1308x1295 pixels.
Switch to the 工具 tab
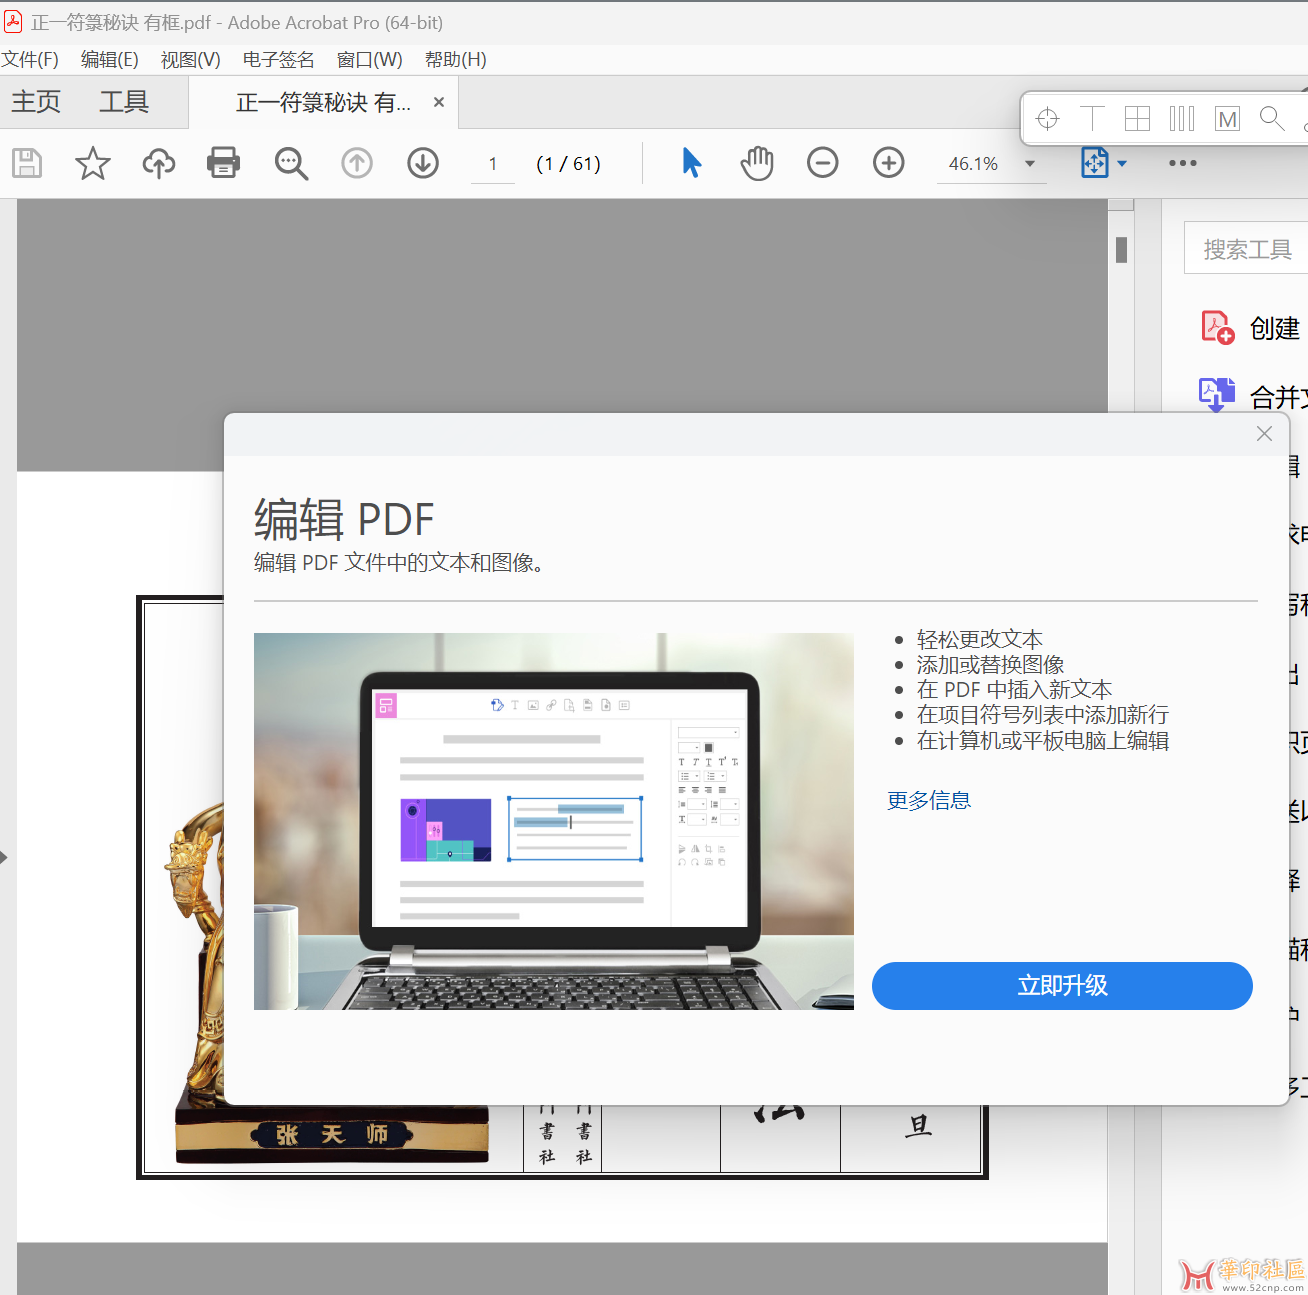point(124,102)
